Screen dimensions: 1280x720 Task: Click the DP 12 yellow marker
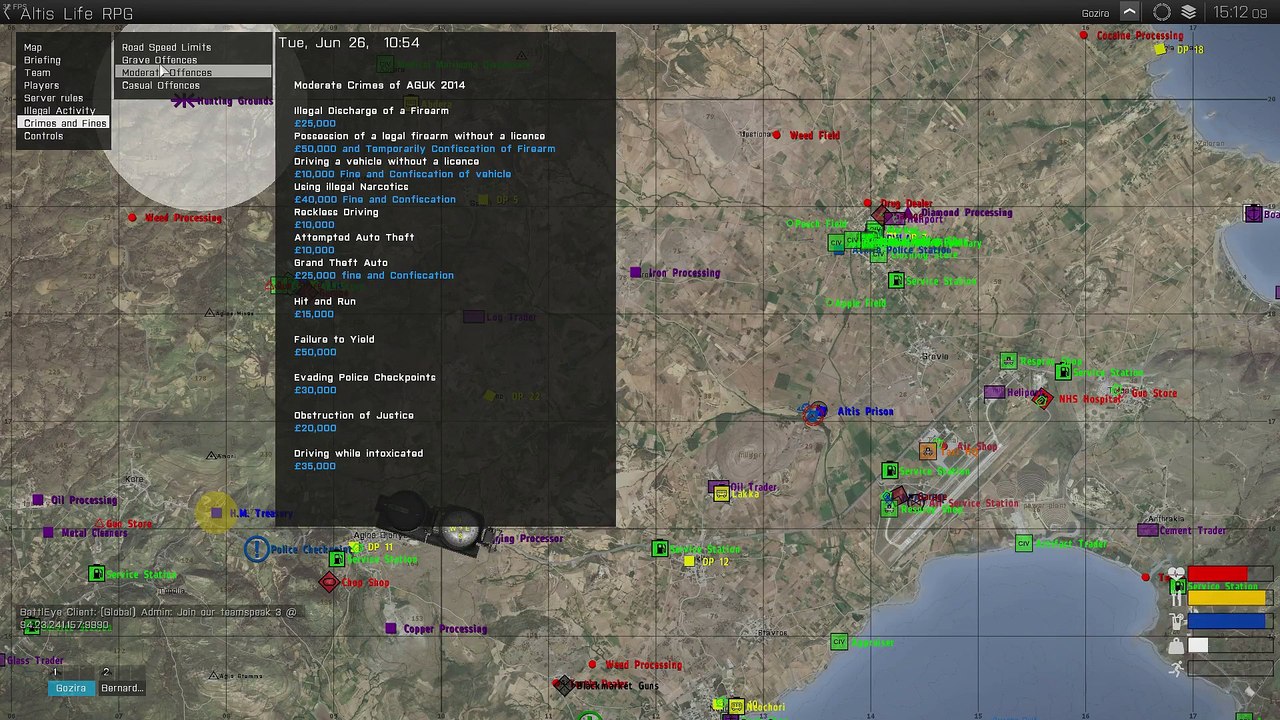pyautogui.click(x=689, y=562)
